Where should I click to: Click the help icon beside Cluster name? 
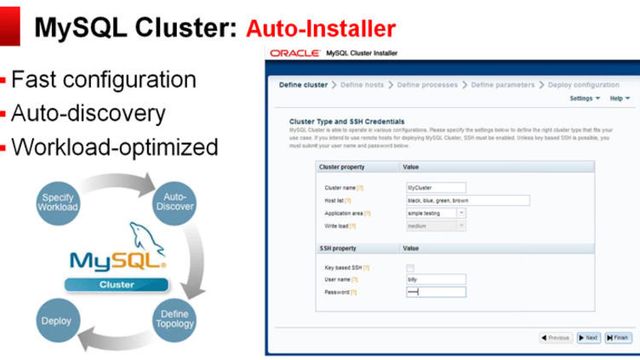360,188
